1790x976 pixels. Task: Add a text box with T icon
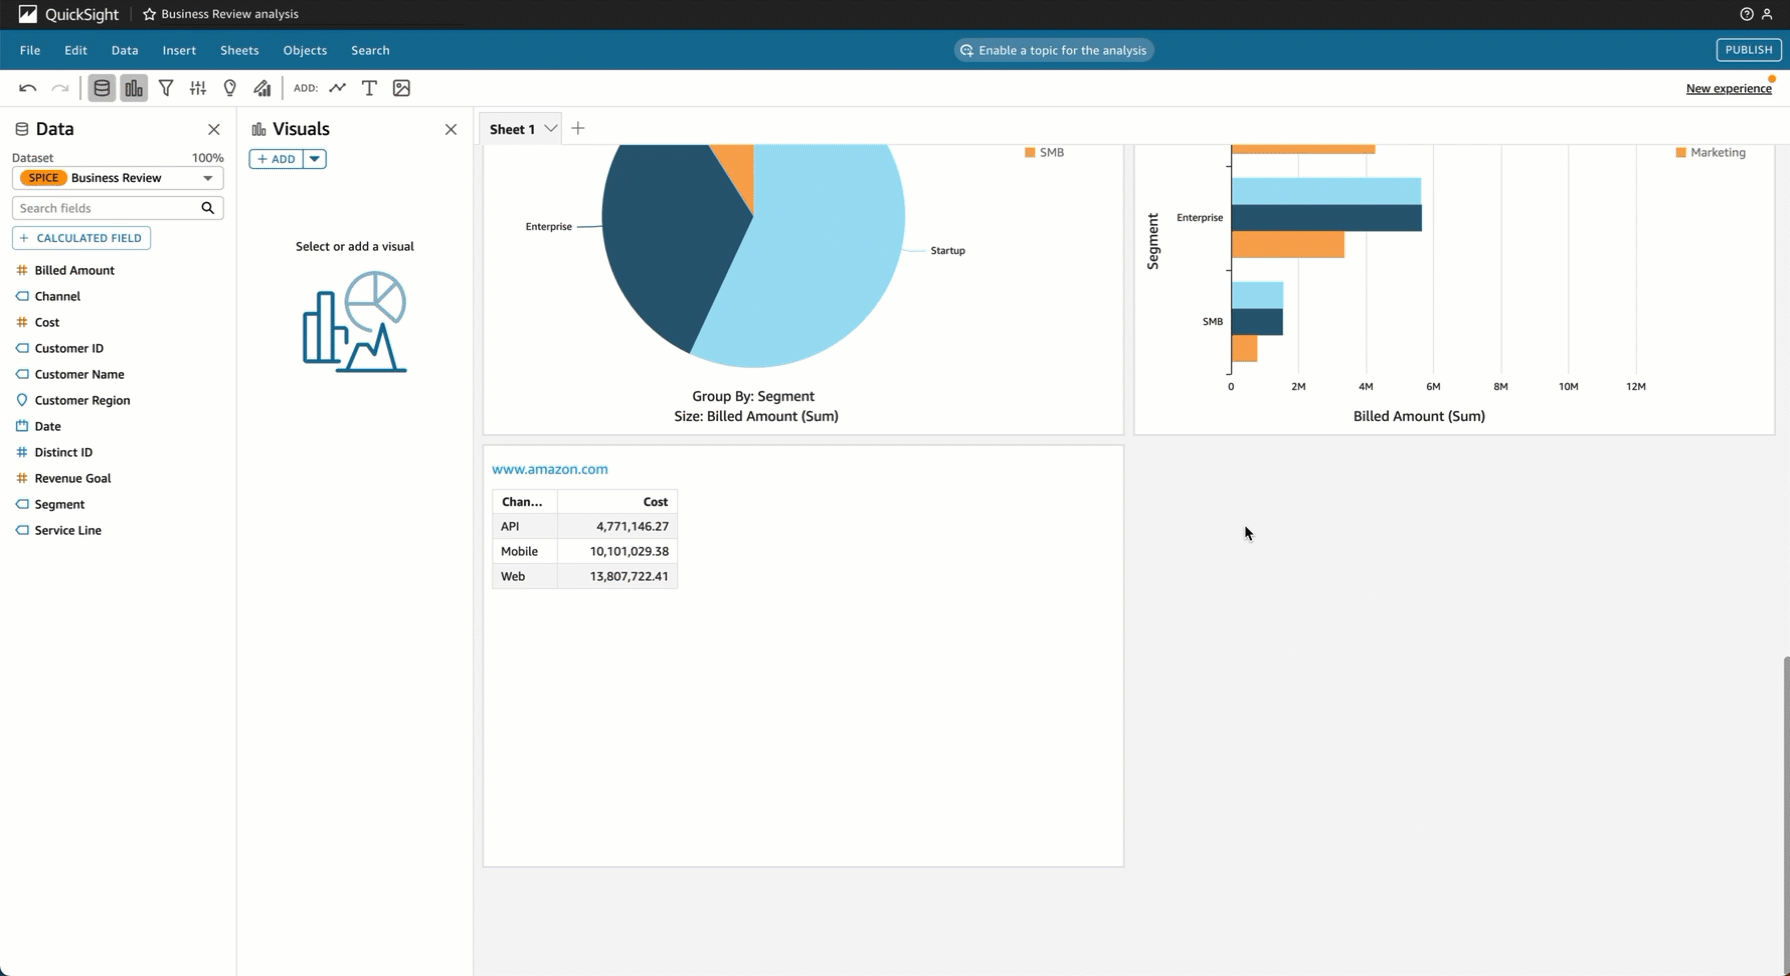[x=369, y=88]
